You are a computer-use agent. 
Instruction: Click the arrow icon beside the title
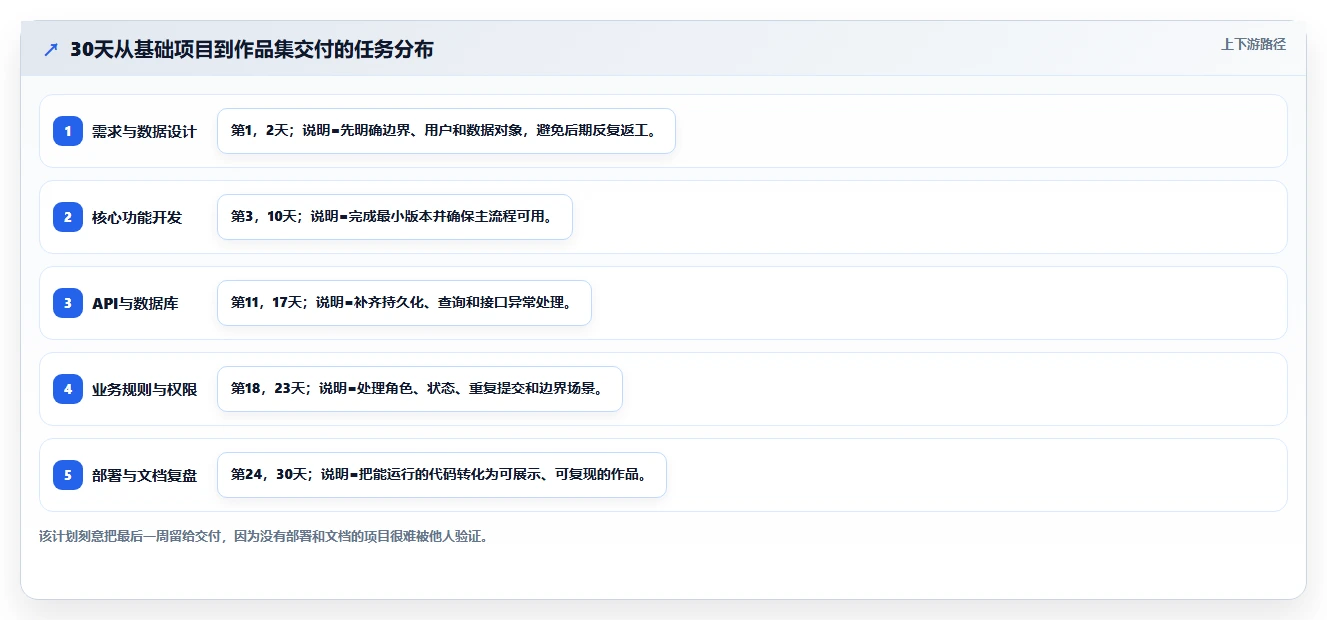coord(51,50)
